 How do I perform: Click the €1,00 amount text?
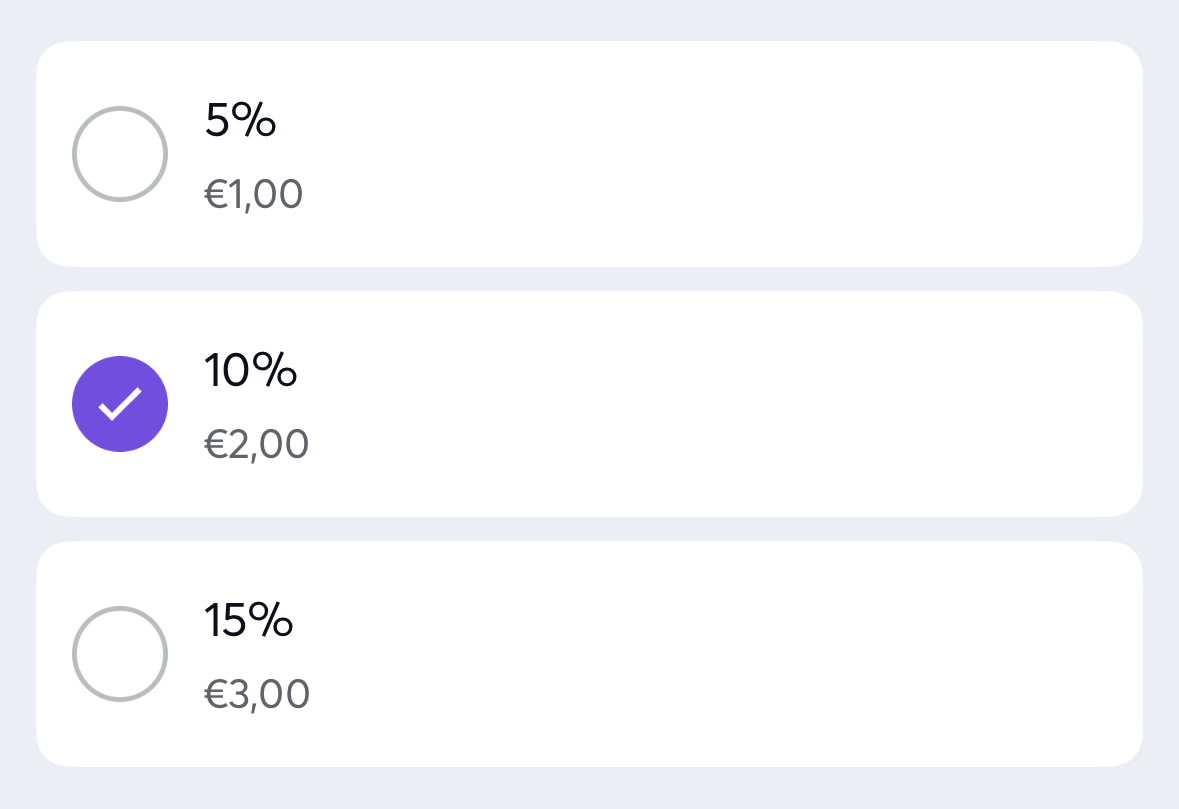point(254,194)
